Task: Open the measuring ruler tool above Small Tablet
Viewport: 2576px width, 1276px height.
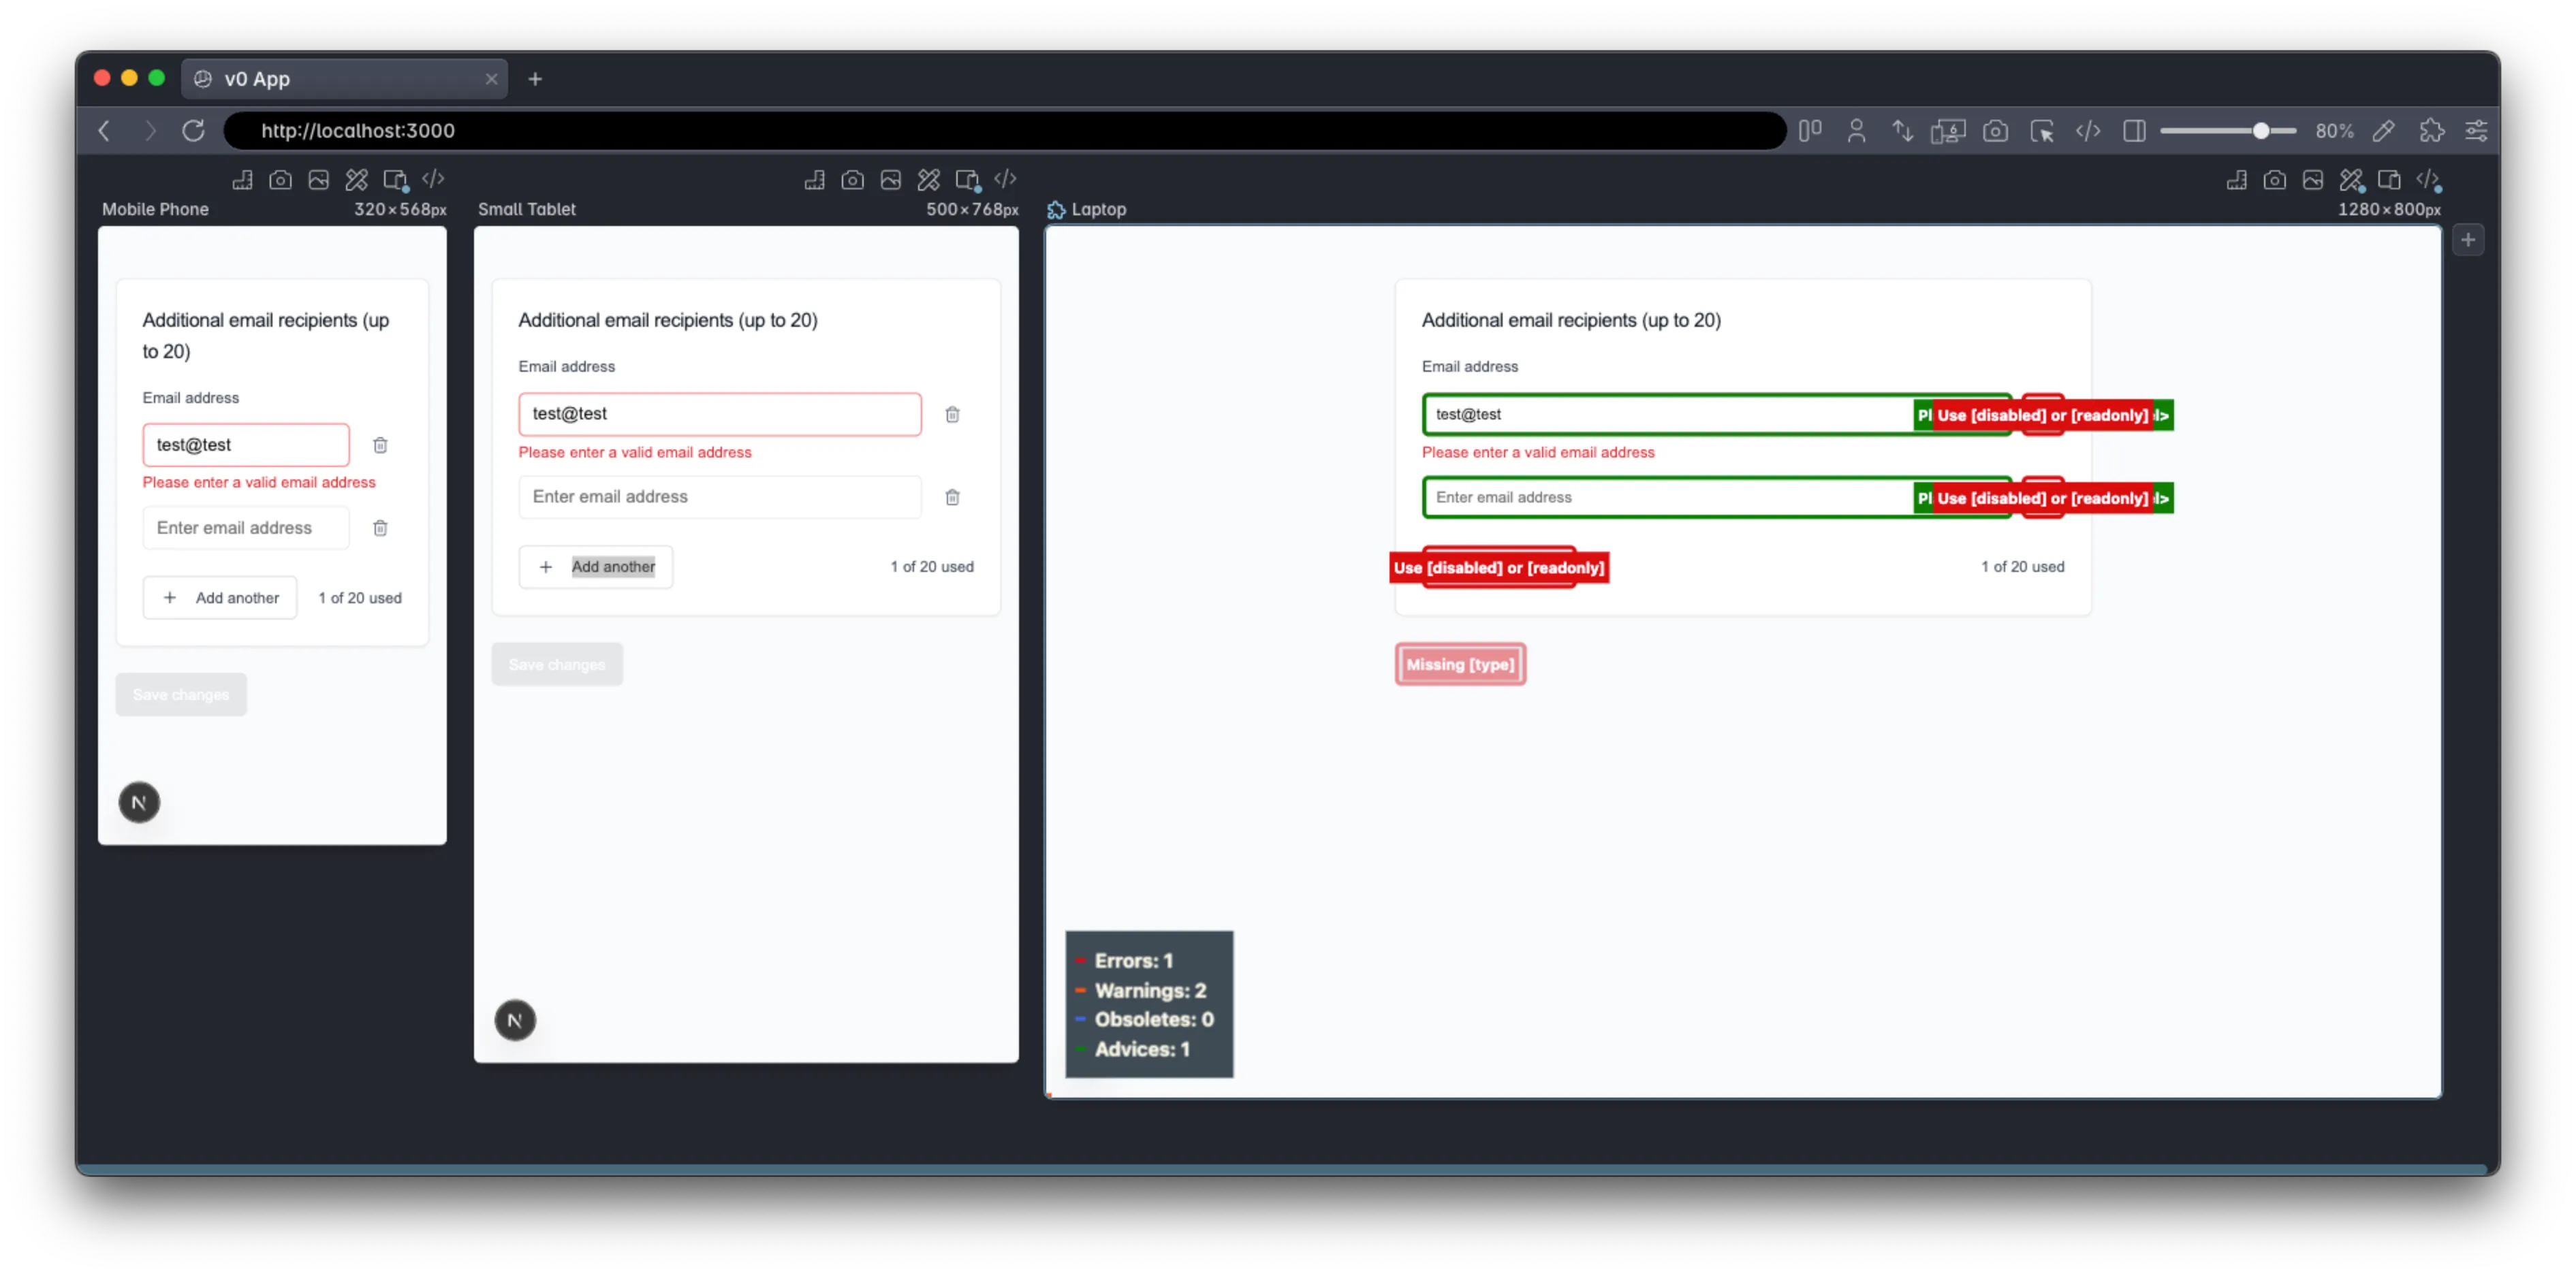Action: point(815,180)
